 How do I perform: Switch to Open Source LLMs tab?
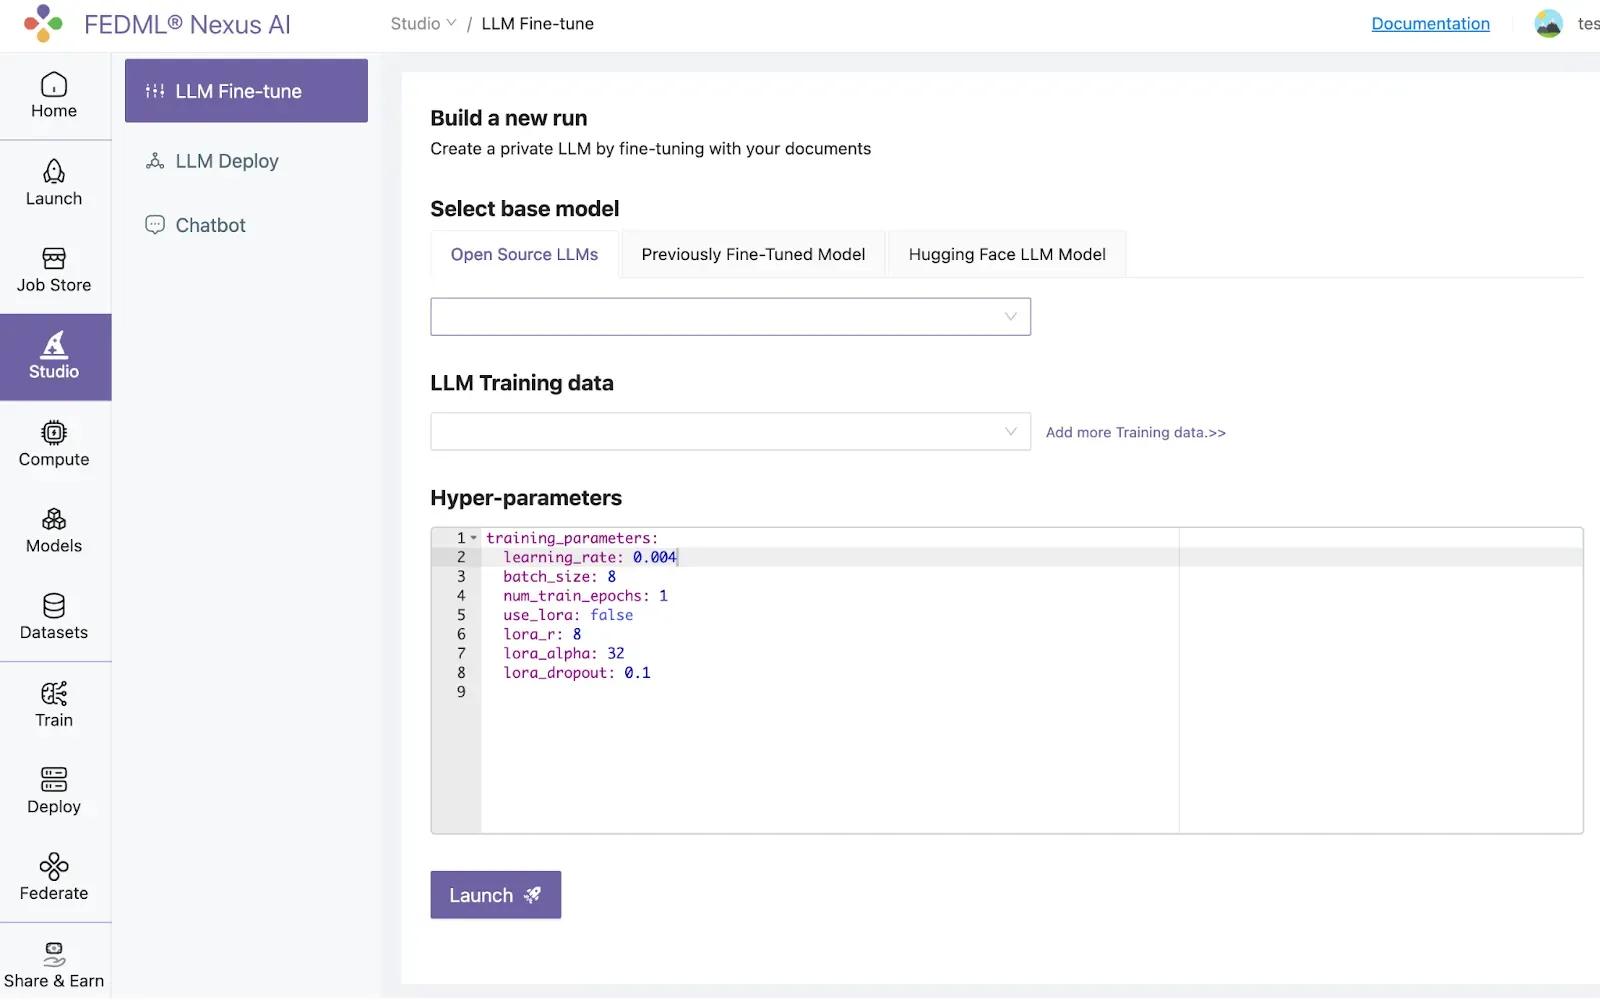coord(524,255)
